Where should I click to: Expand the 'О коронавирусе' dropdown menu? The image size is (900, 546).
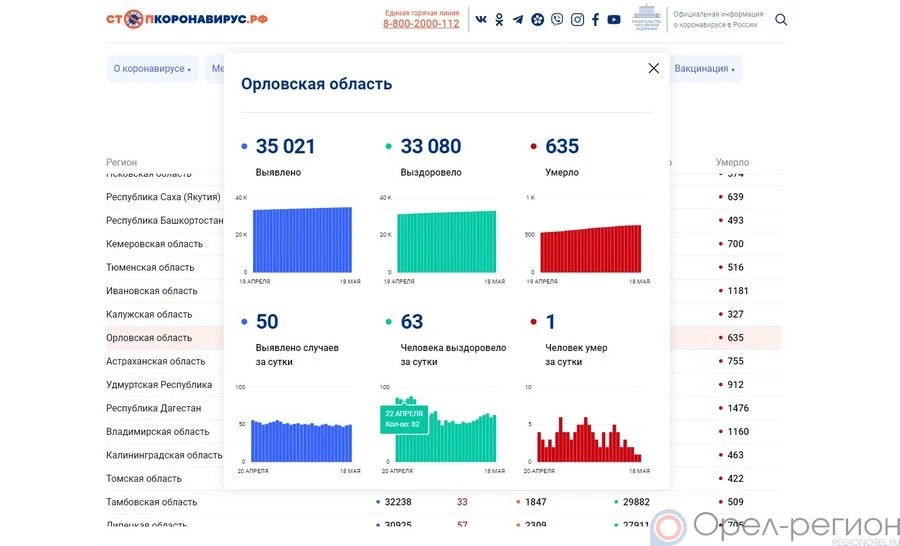click(152, 69)
